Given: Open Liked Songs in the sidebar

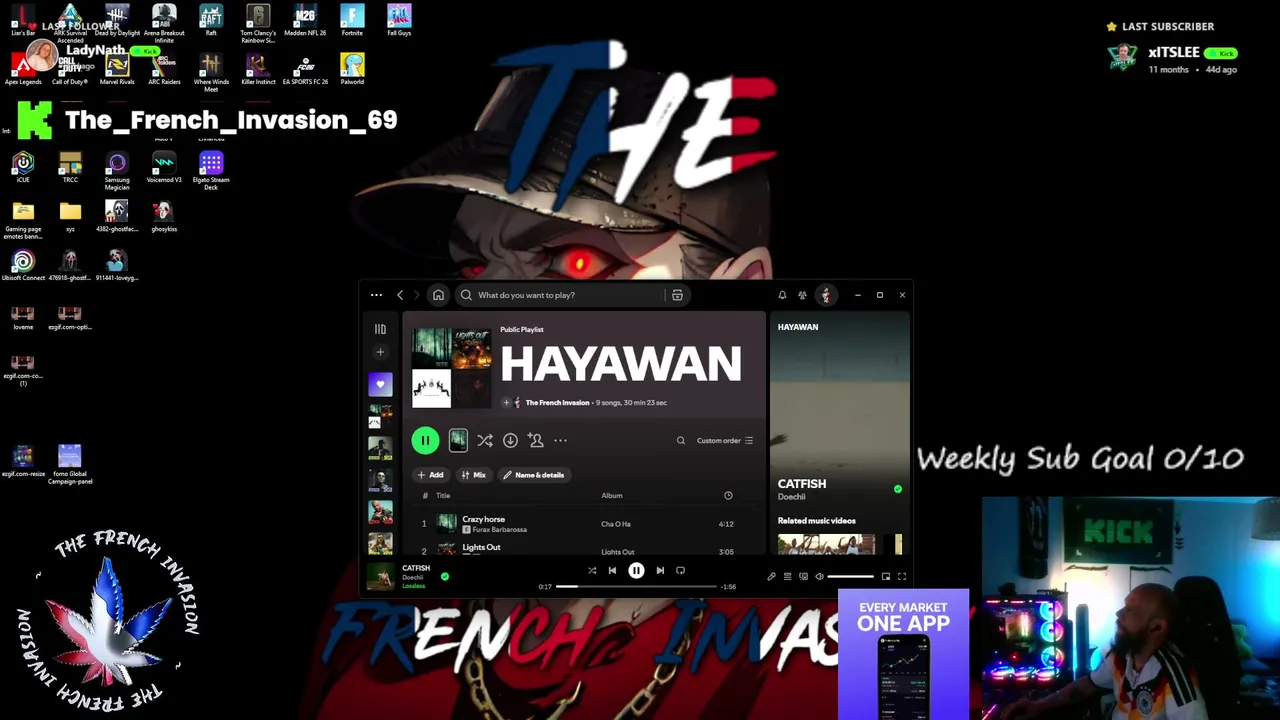Looking at the screenshot, I should 380,384.
